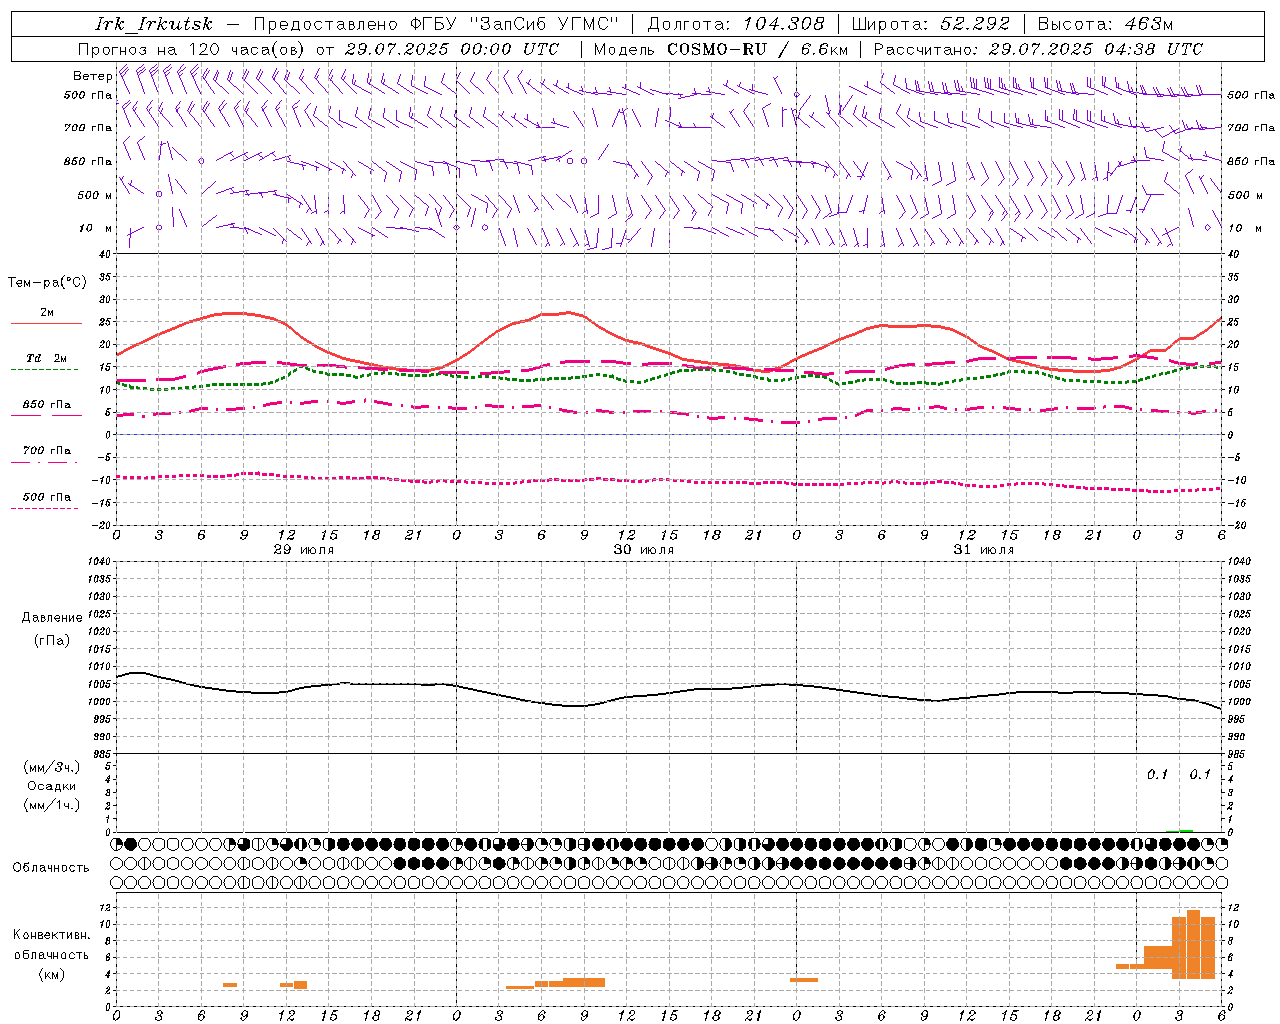The height and width of the screenshot is (1024, 1280).
Task: Click the Широта: 52.292 value
Action: pos(931,24)
